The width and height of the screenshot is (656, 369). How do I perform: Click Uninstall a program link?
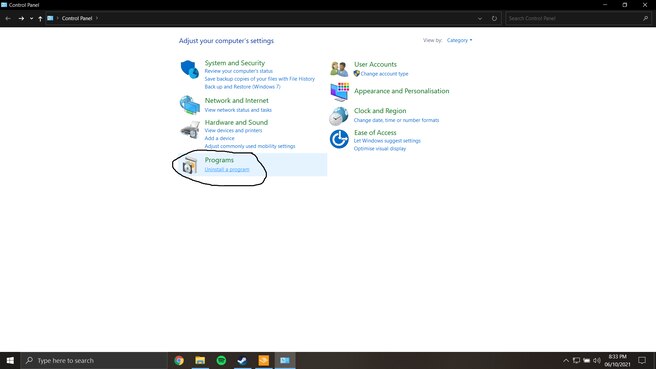227,169
